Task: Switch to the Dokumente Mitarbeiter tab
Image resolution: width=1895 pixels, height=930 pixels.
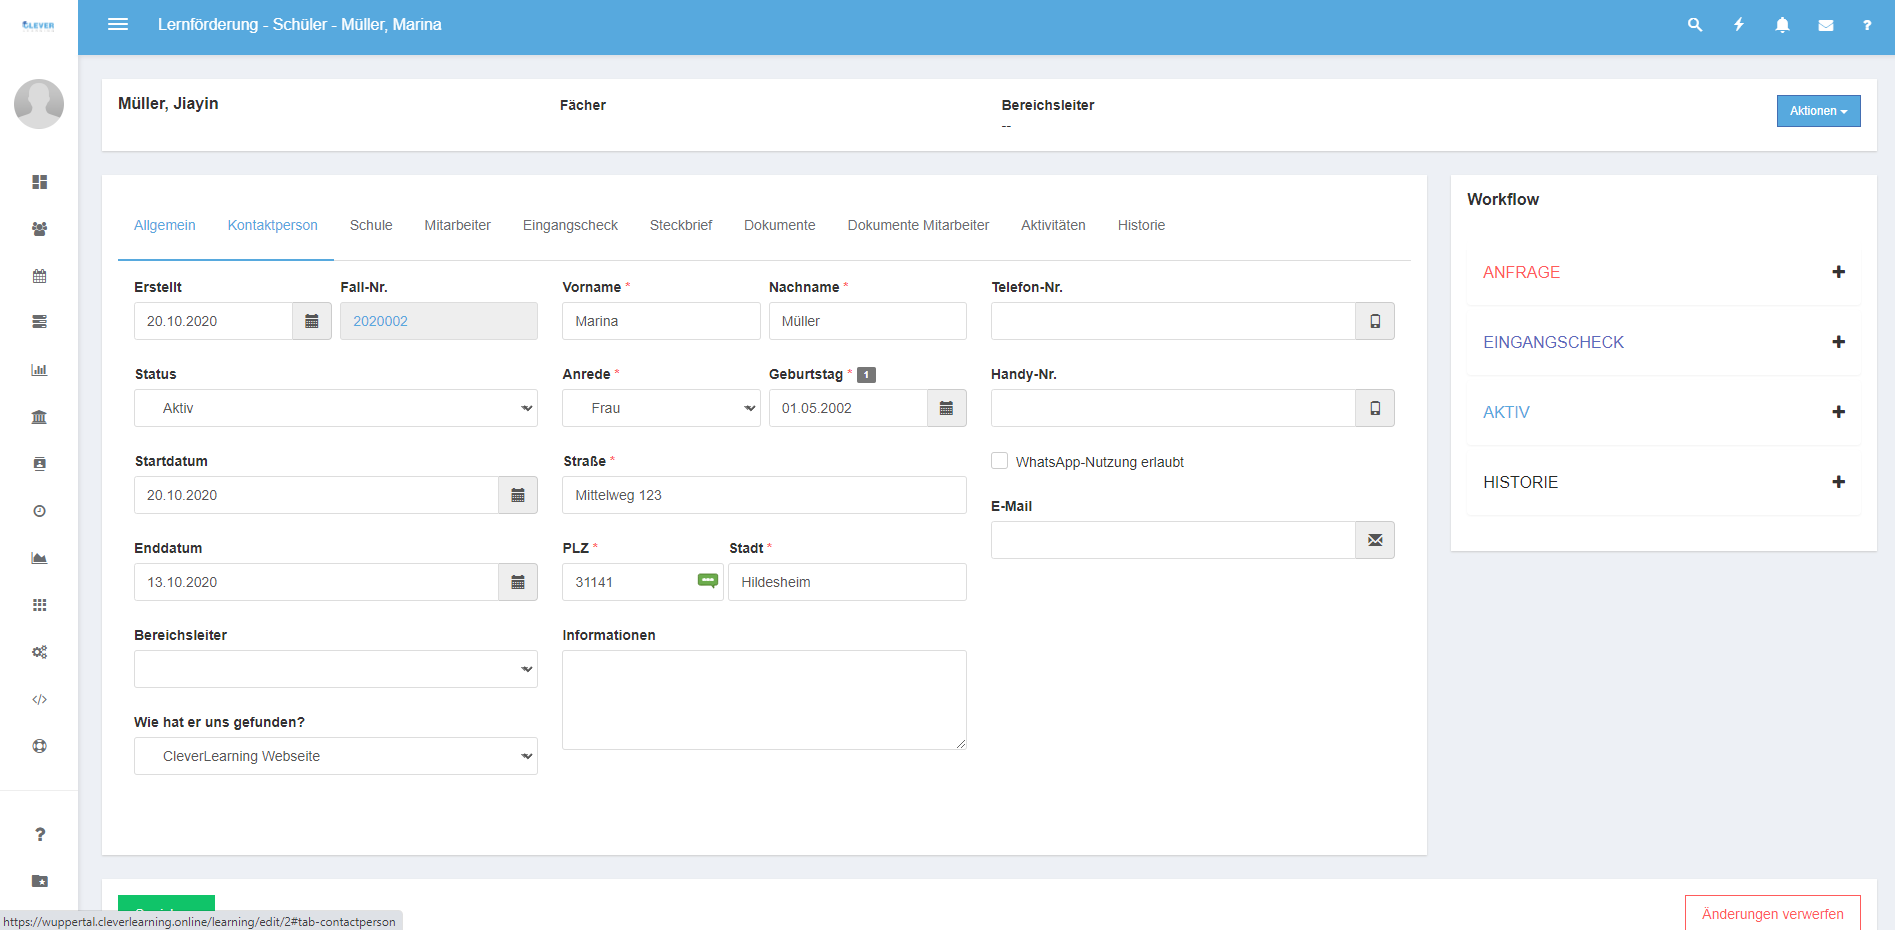Action: (x=918, y=225)
